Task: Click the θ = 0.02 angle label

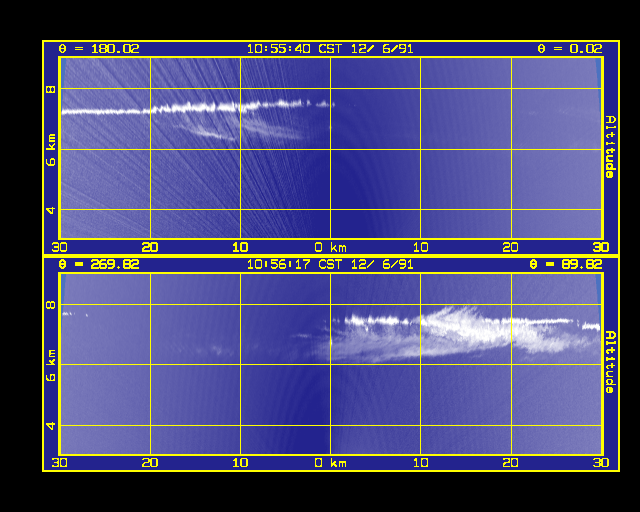Action: click(569, 49)
